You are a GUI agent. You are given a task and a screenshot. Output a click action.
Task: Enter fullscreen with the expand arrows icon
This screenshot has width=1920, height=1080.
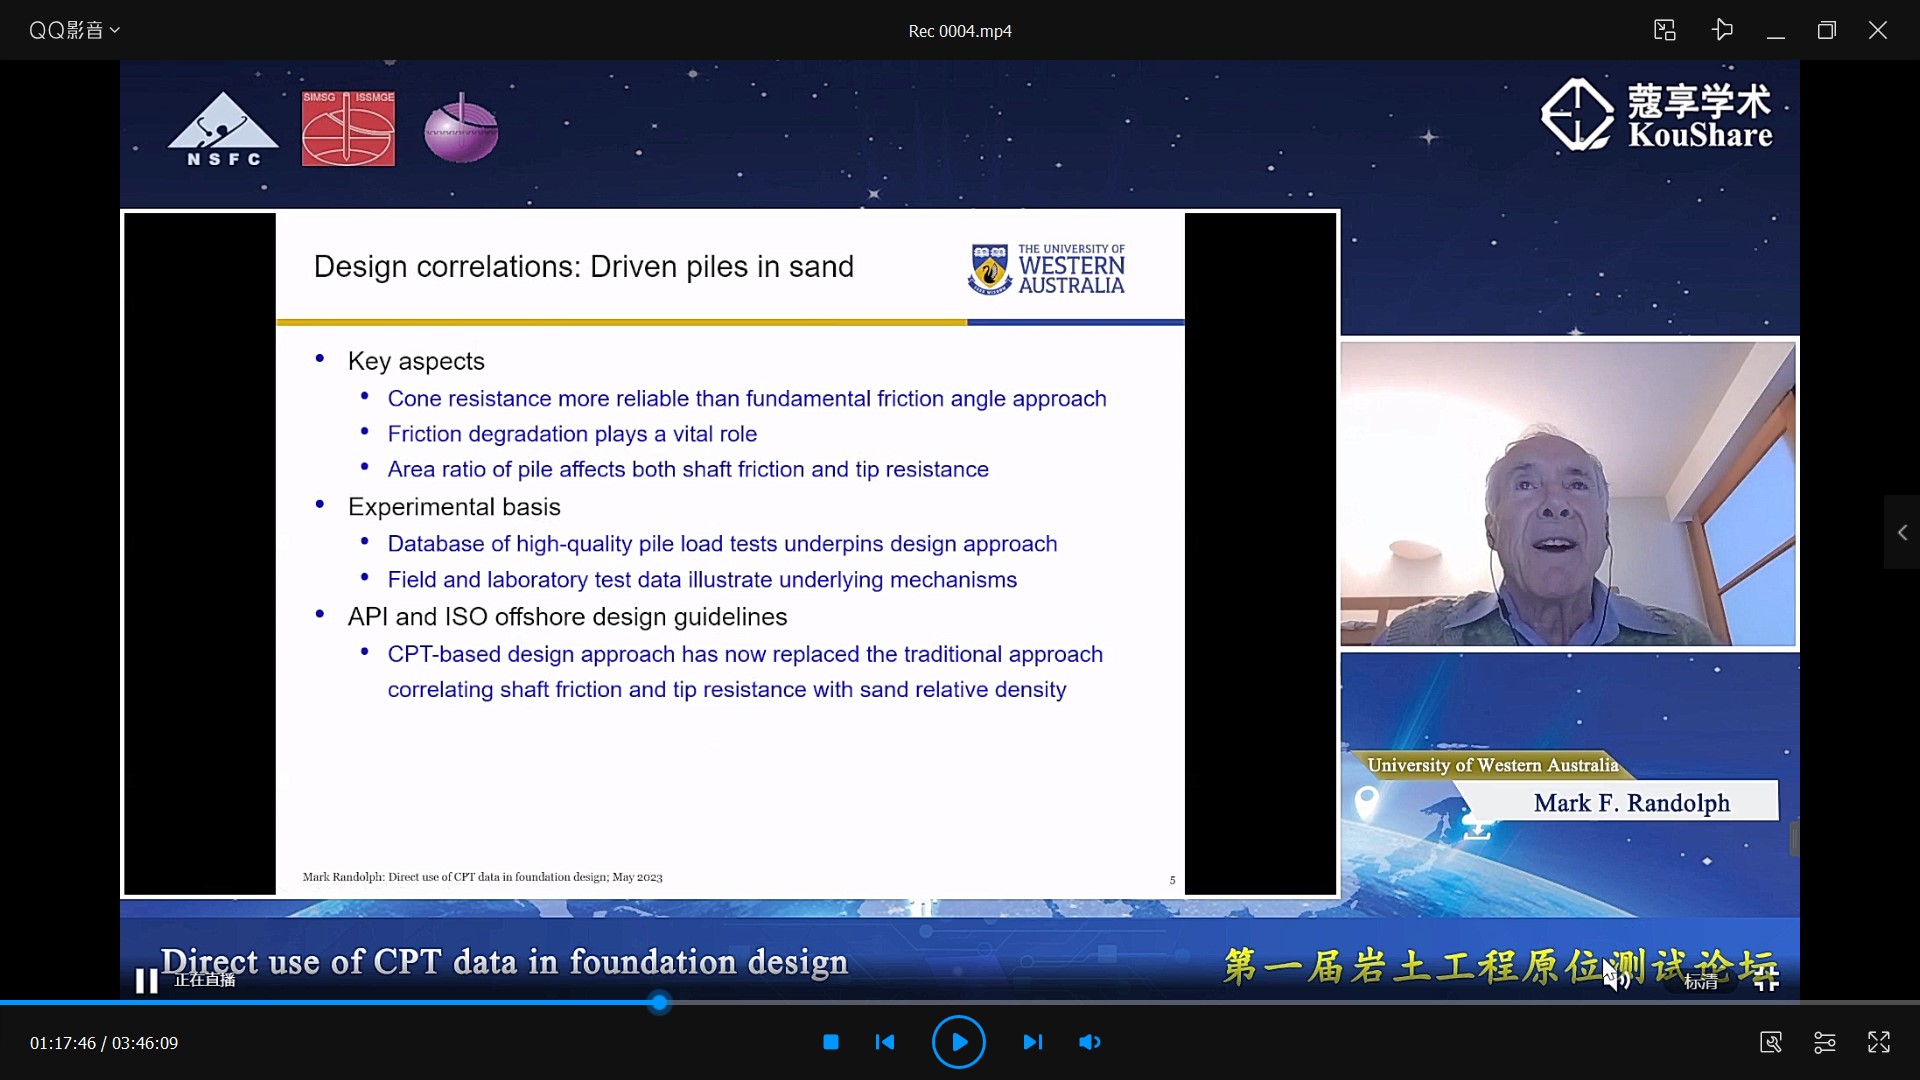(x=1878, y=1042)
